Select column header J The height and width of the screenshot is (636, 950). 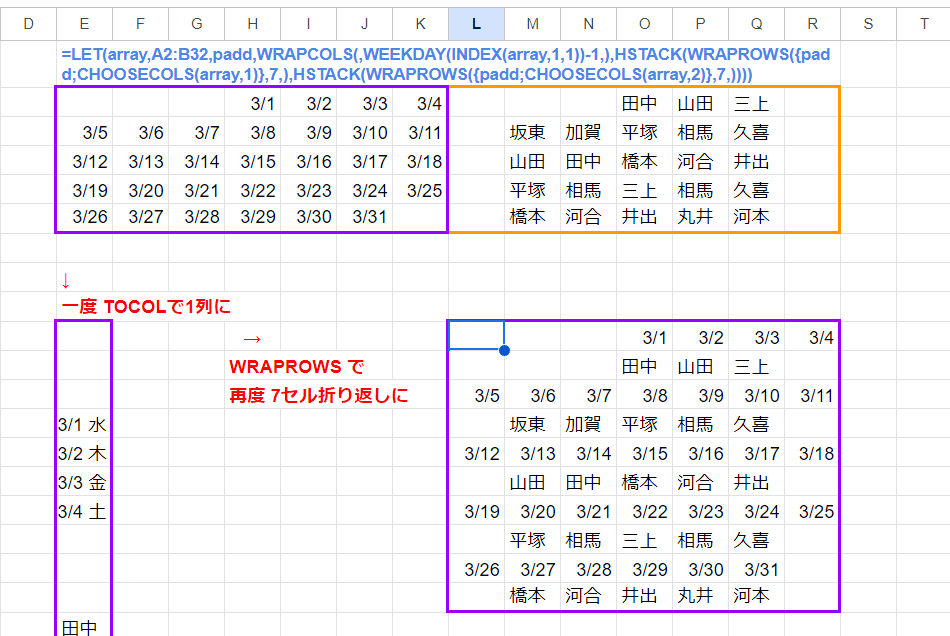point(365,24)
